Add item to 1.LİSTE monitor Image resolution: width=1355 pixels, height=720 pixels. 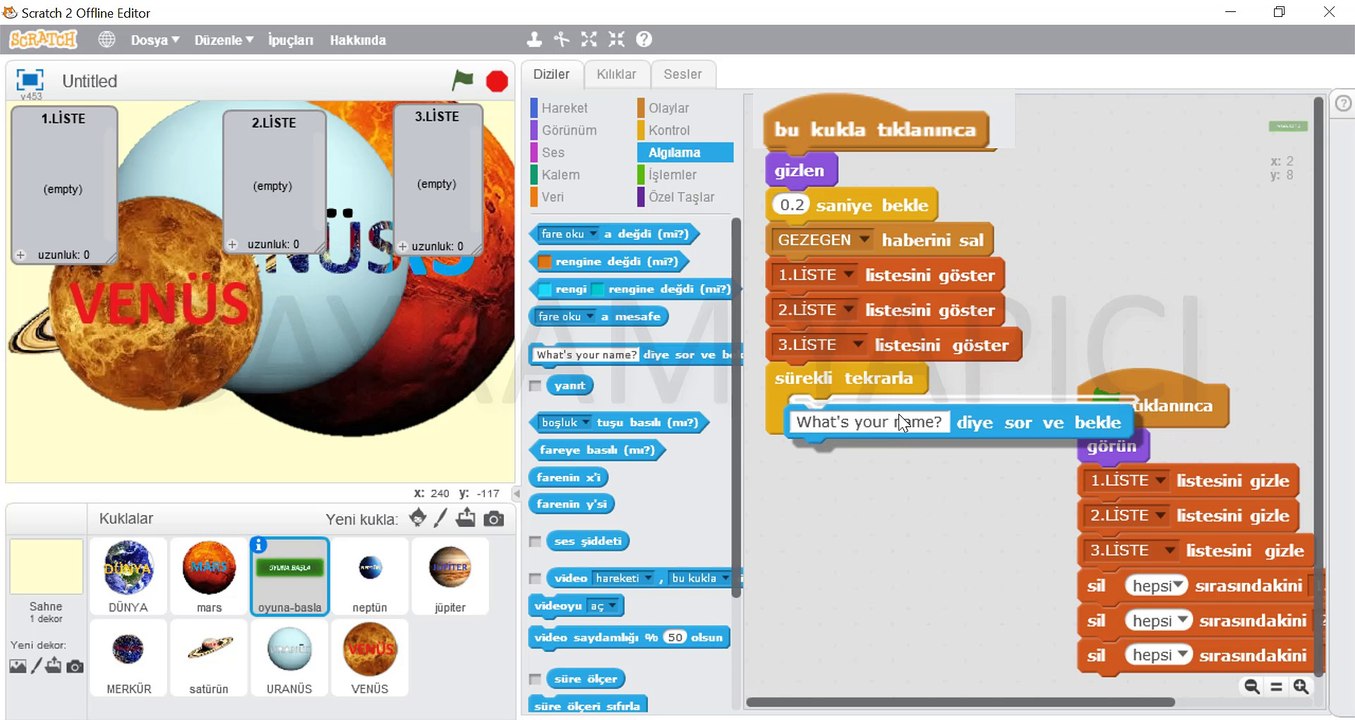click(20, 255)
